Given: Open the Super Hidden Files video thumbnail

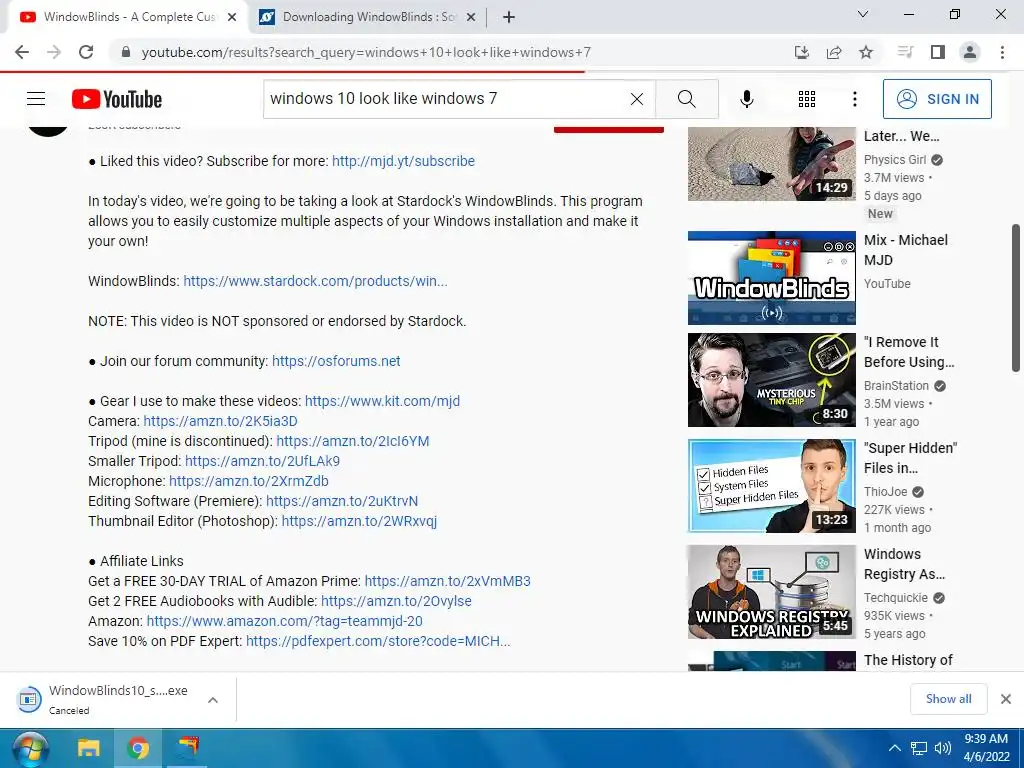Looking at the screenshot, I should (771, 486).
